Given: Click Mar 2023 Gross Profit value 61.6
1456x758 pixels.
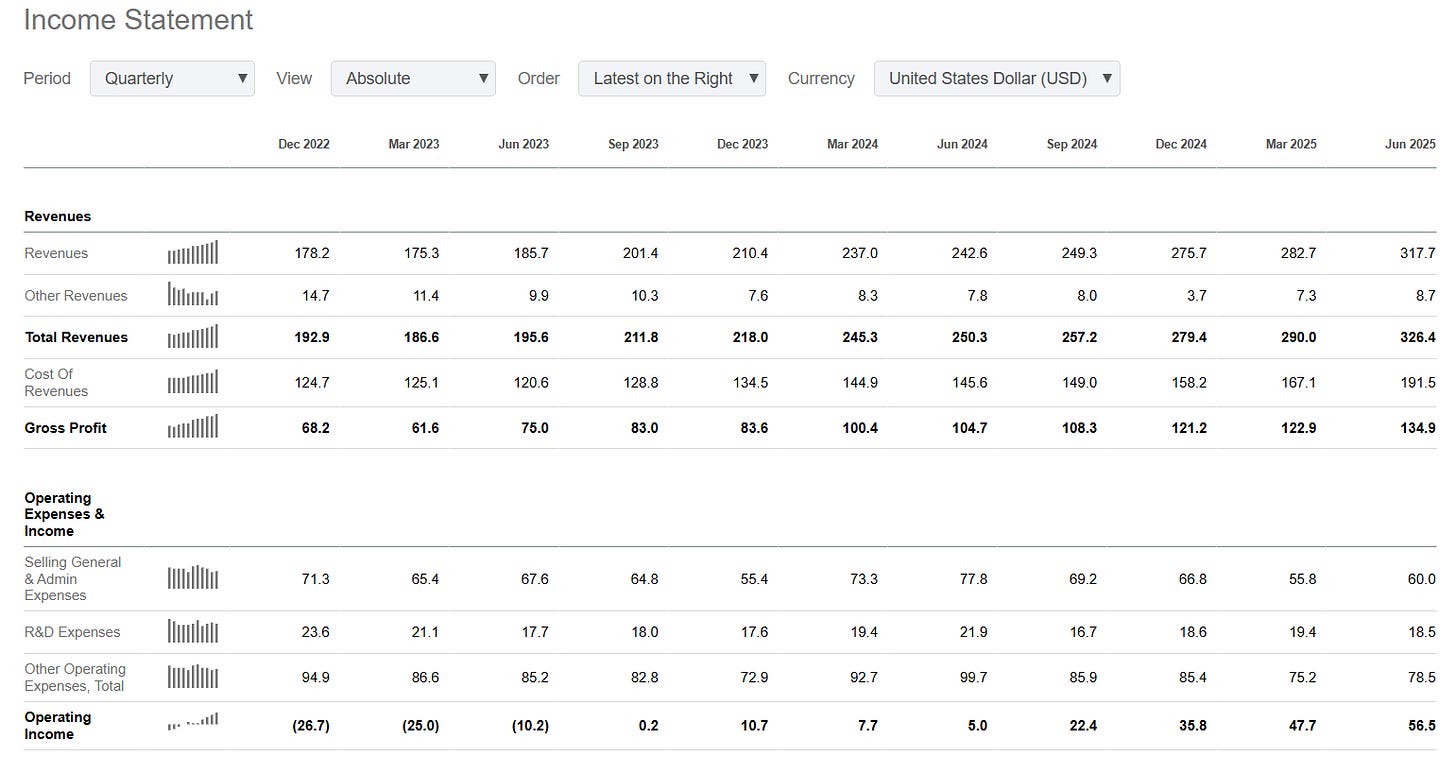Looking at the screenshot, I should click(425, 427).
